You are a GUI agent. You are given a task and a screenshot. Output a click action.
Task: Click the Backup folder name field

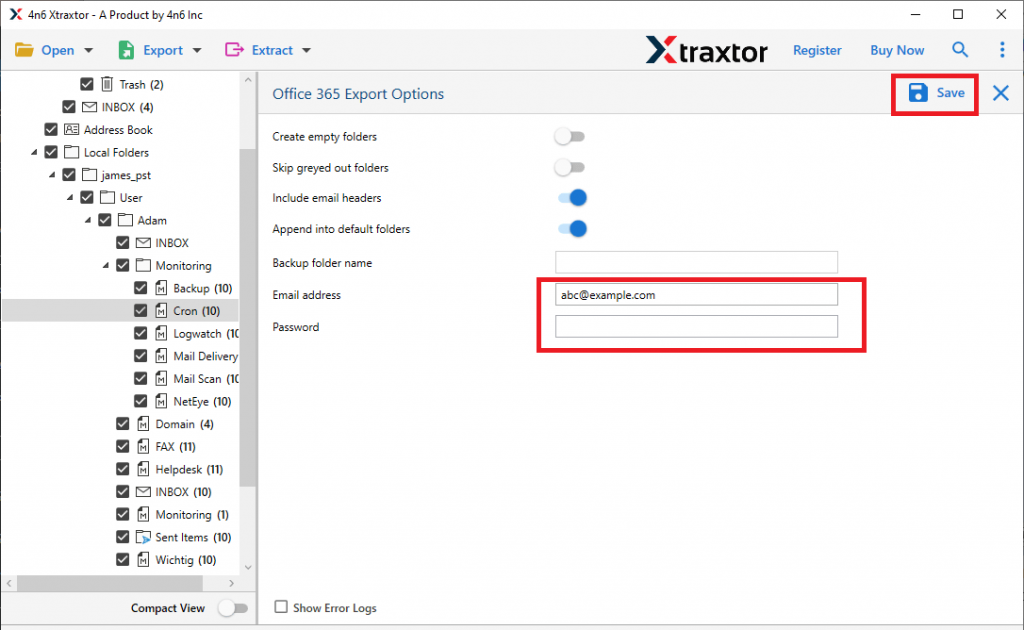[x=696, y=262]
